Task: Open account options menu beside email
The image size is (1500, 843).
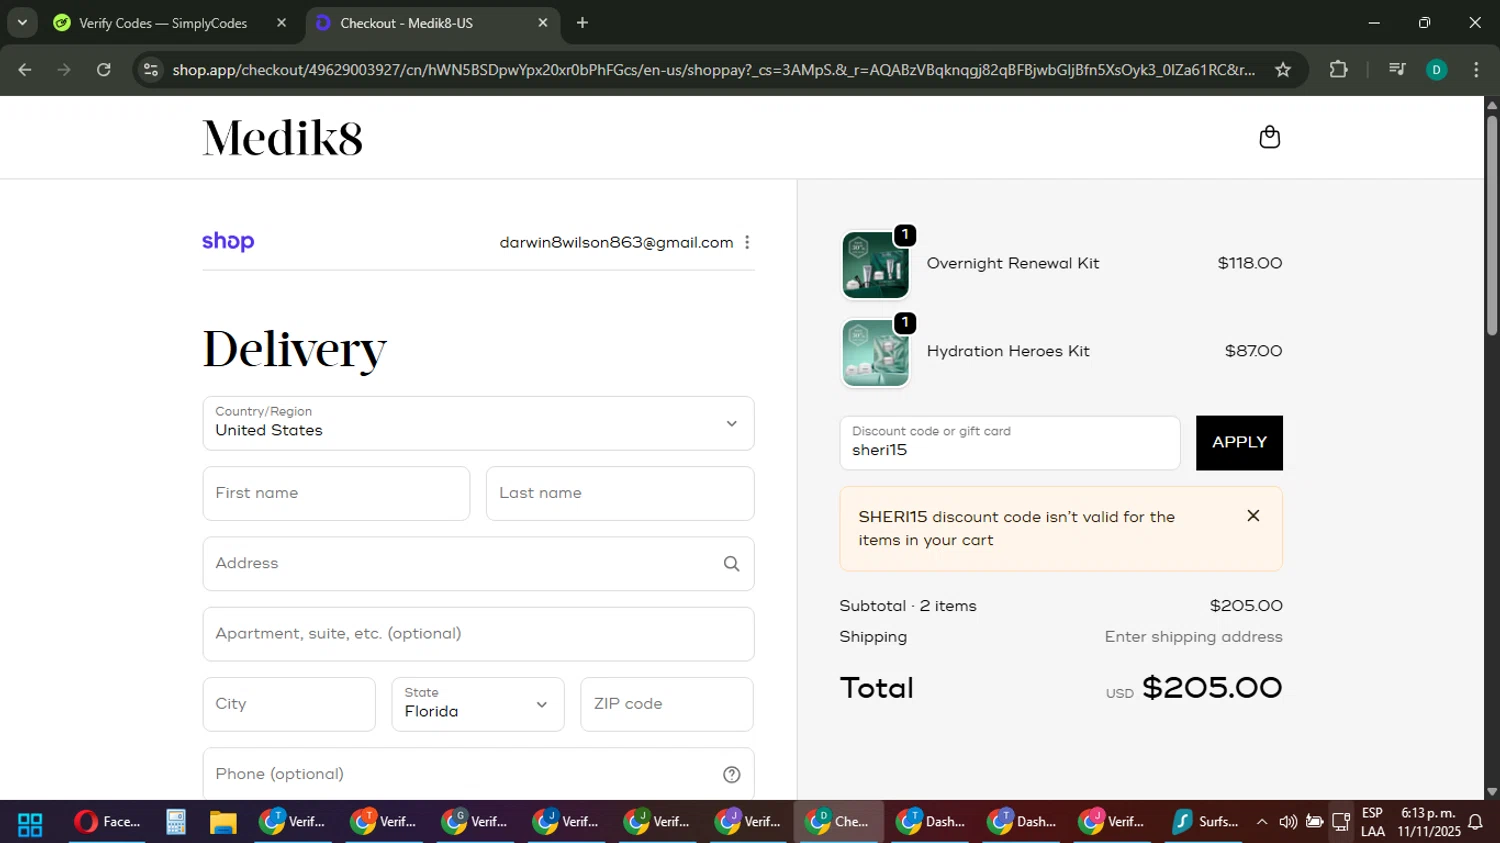Action: click(747, 242)
